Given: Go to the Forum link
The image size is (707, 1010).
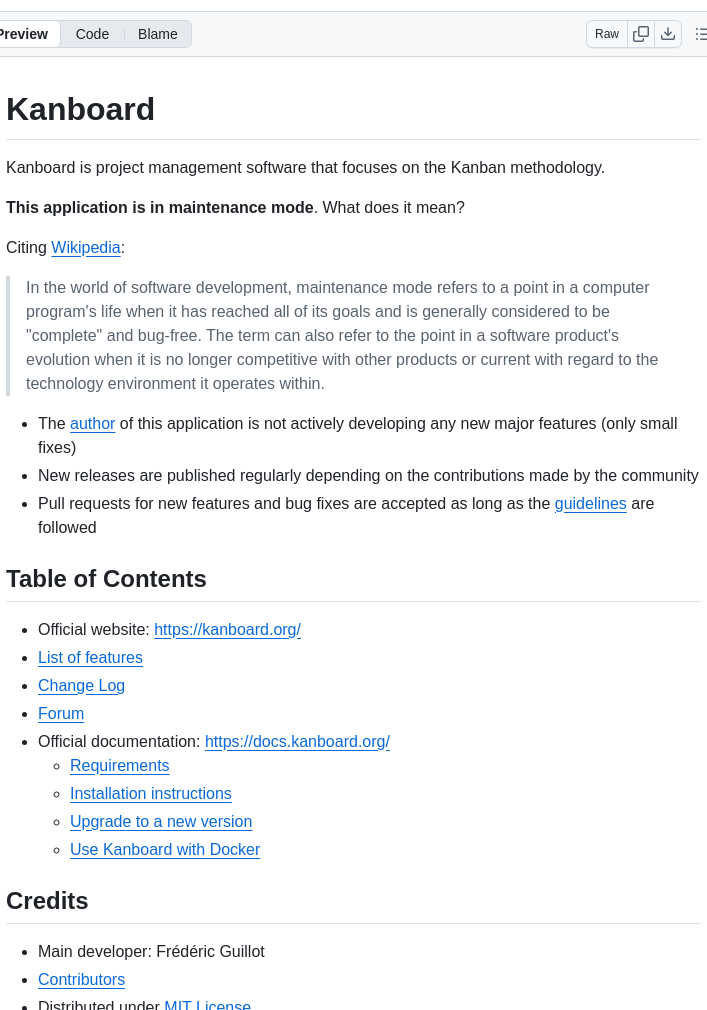Looking at the screenshot, I should 61,714.
